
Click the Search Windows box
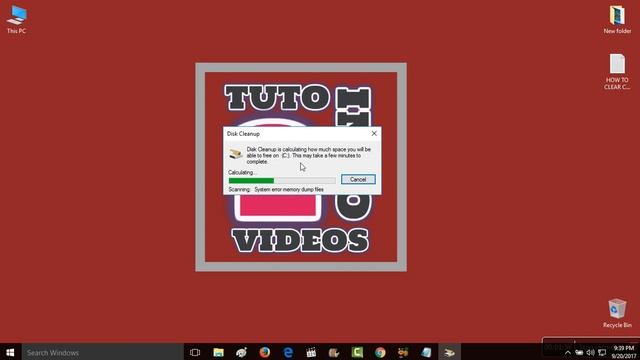pos(102,352)
